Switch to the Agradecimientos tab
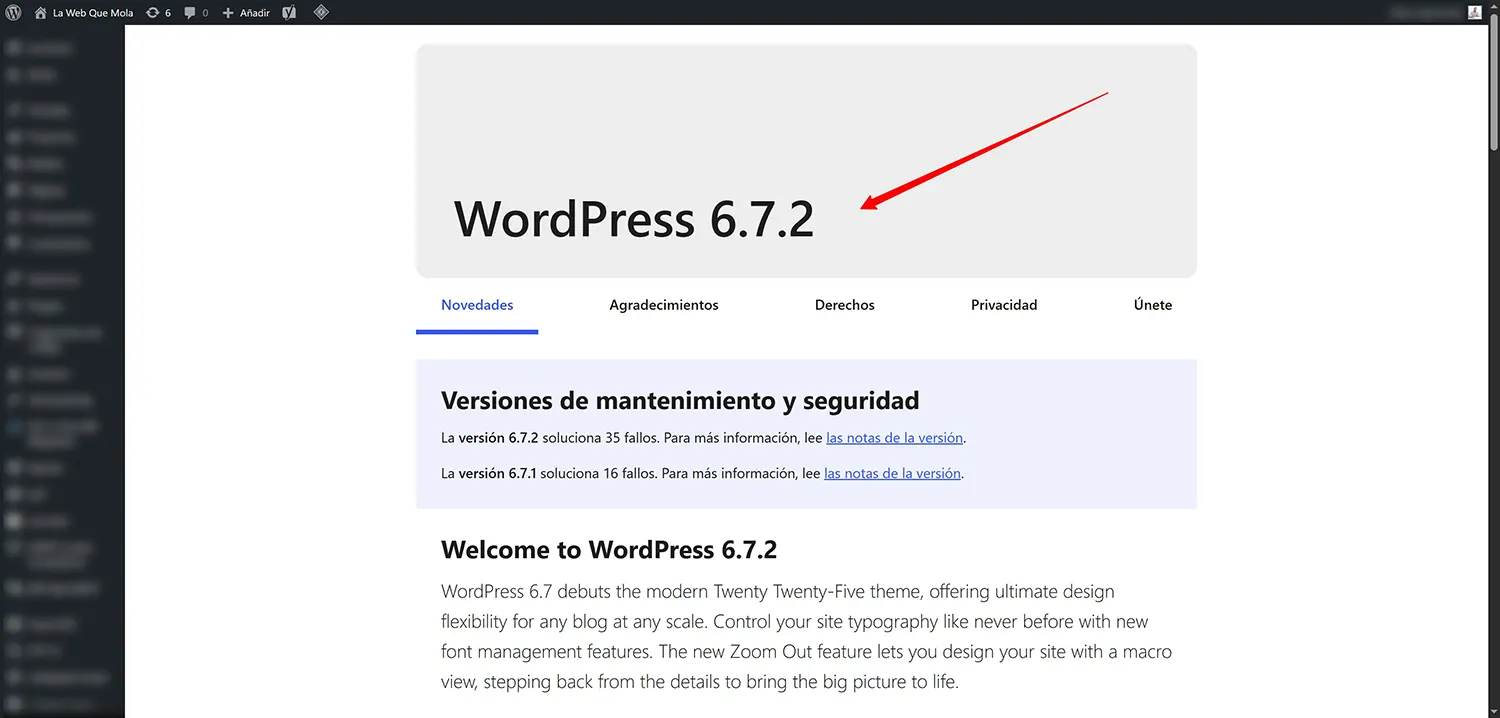Image resolution: width=1500 pixels, height=718 pixels. (663, 305)
